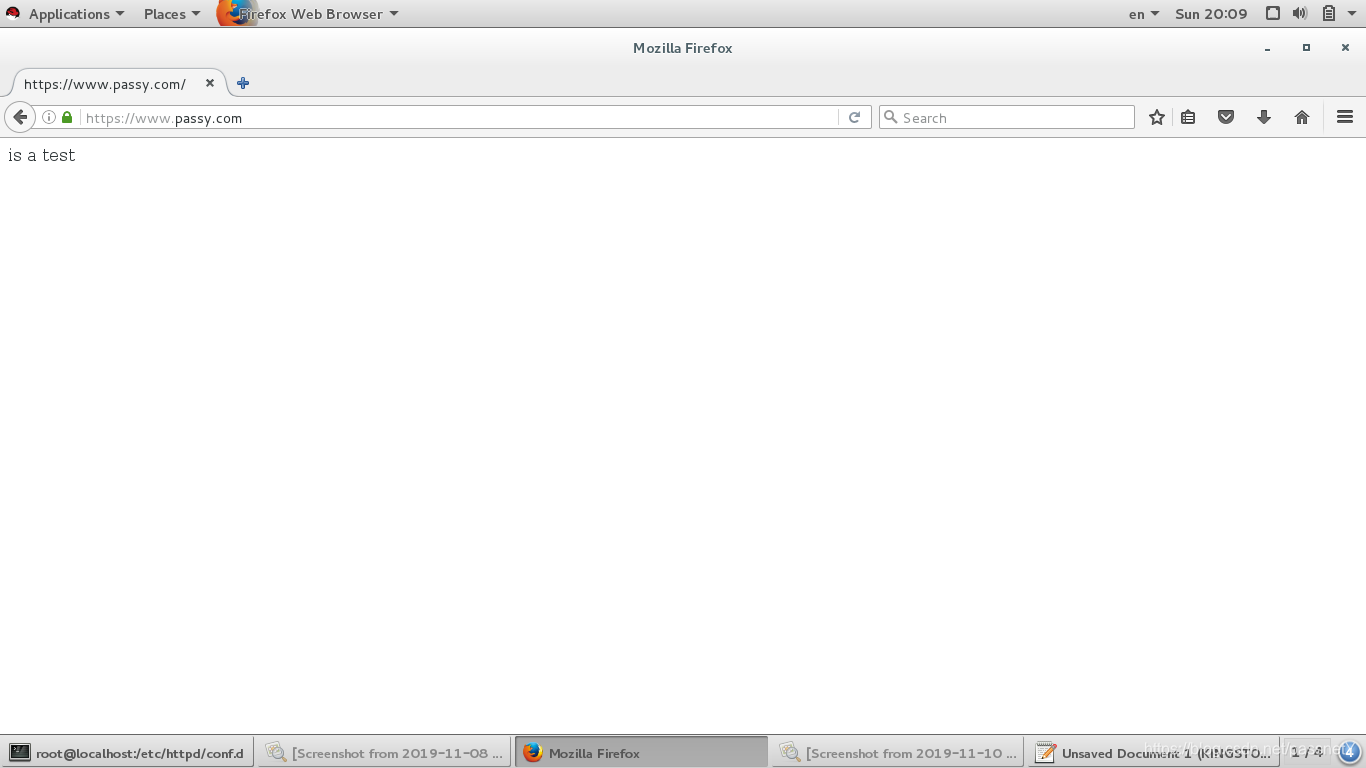Click the accessibility icon in top panel
The image size is (1366, 768).
[x=1273, y=14]
